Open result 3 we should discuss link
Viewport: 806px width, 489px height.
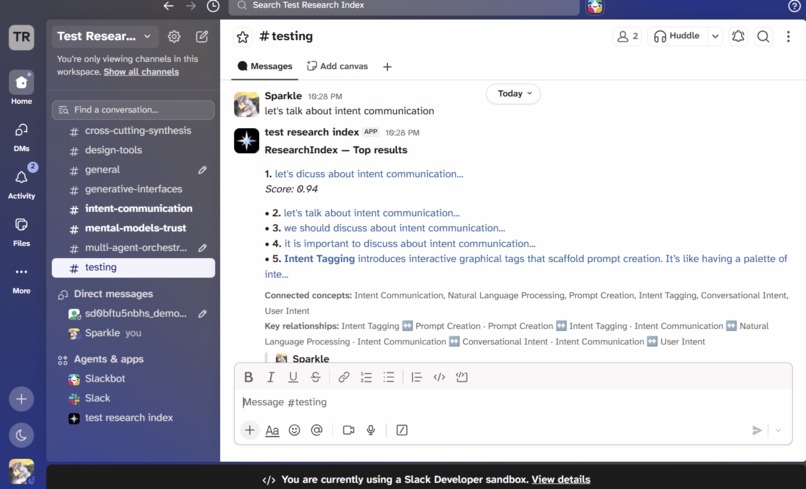pyautogui.click(x=394, y=228)
